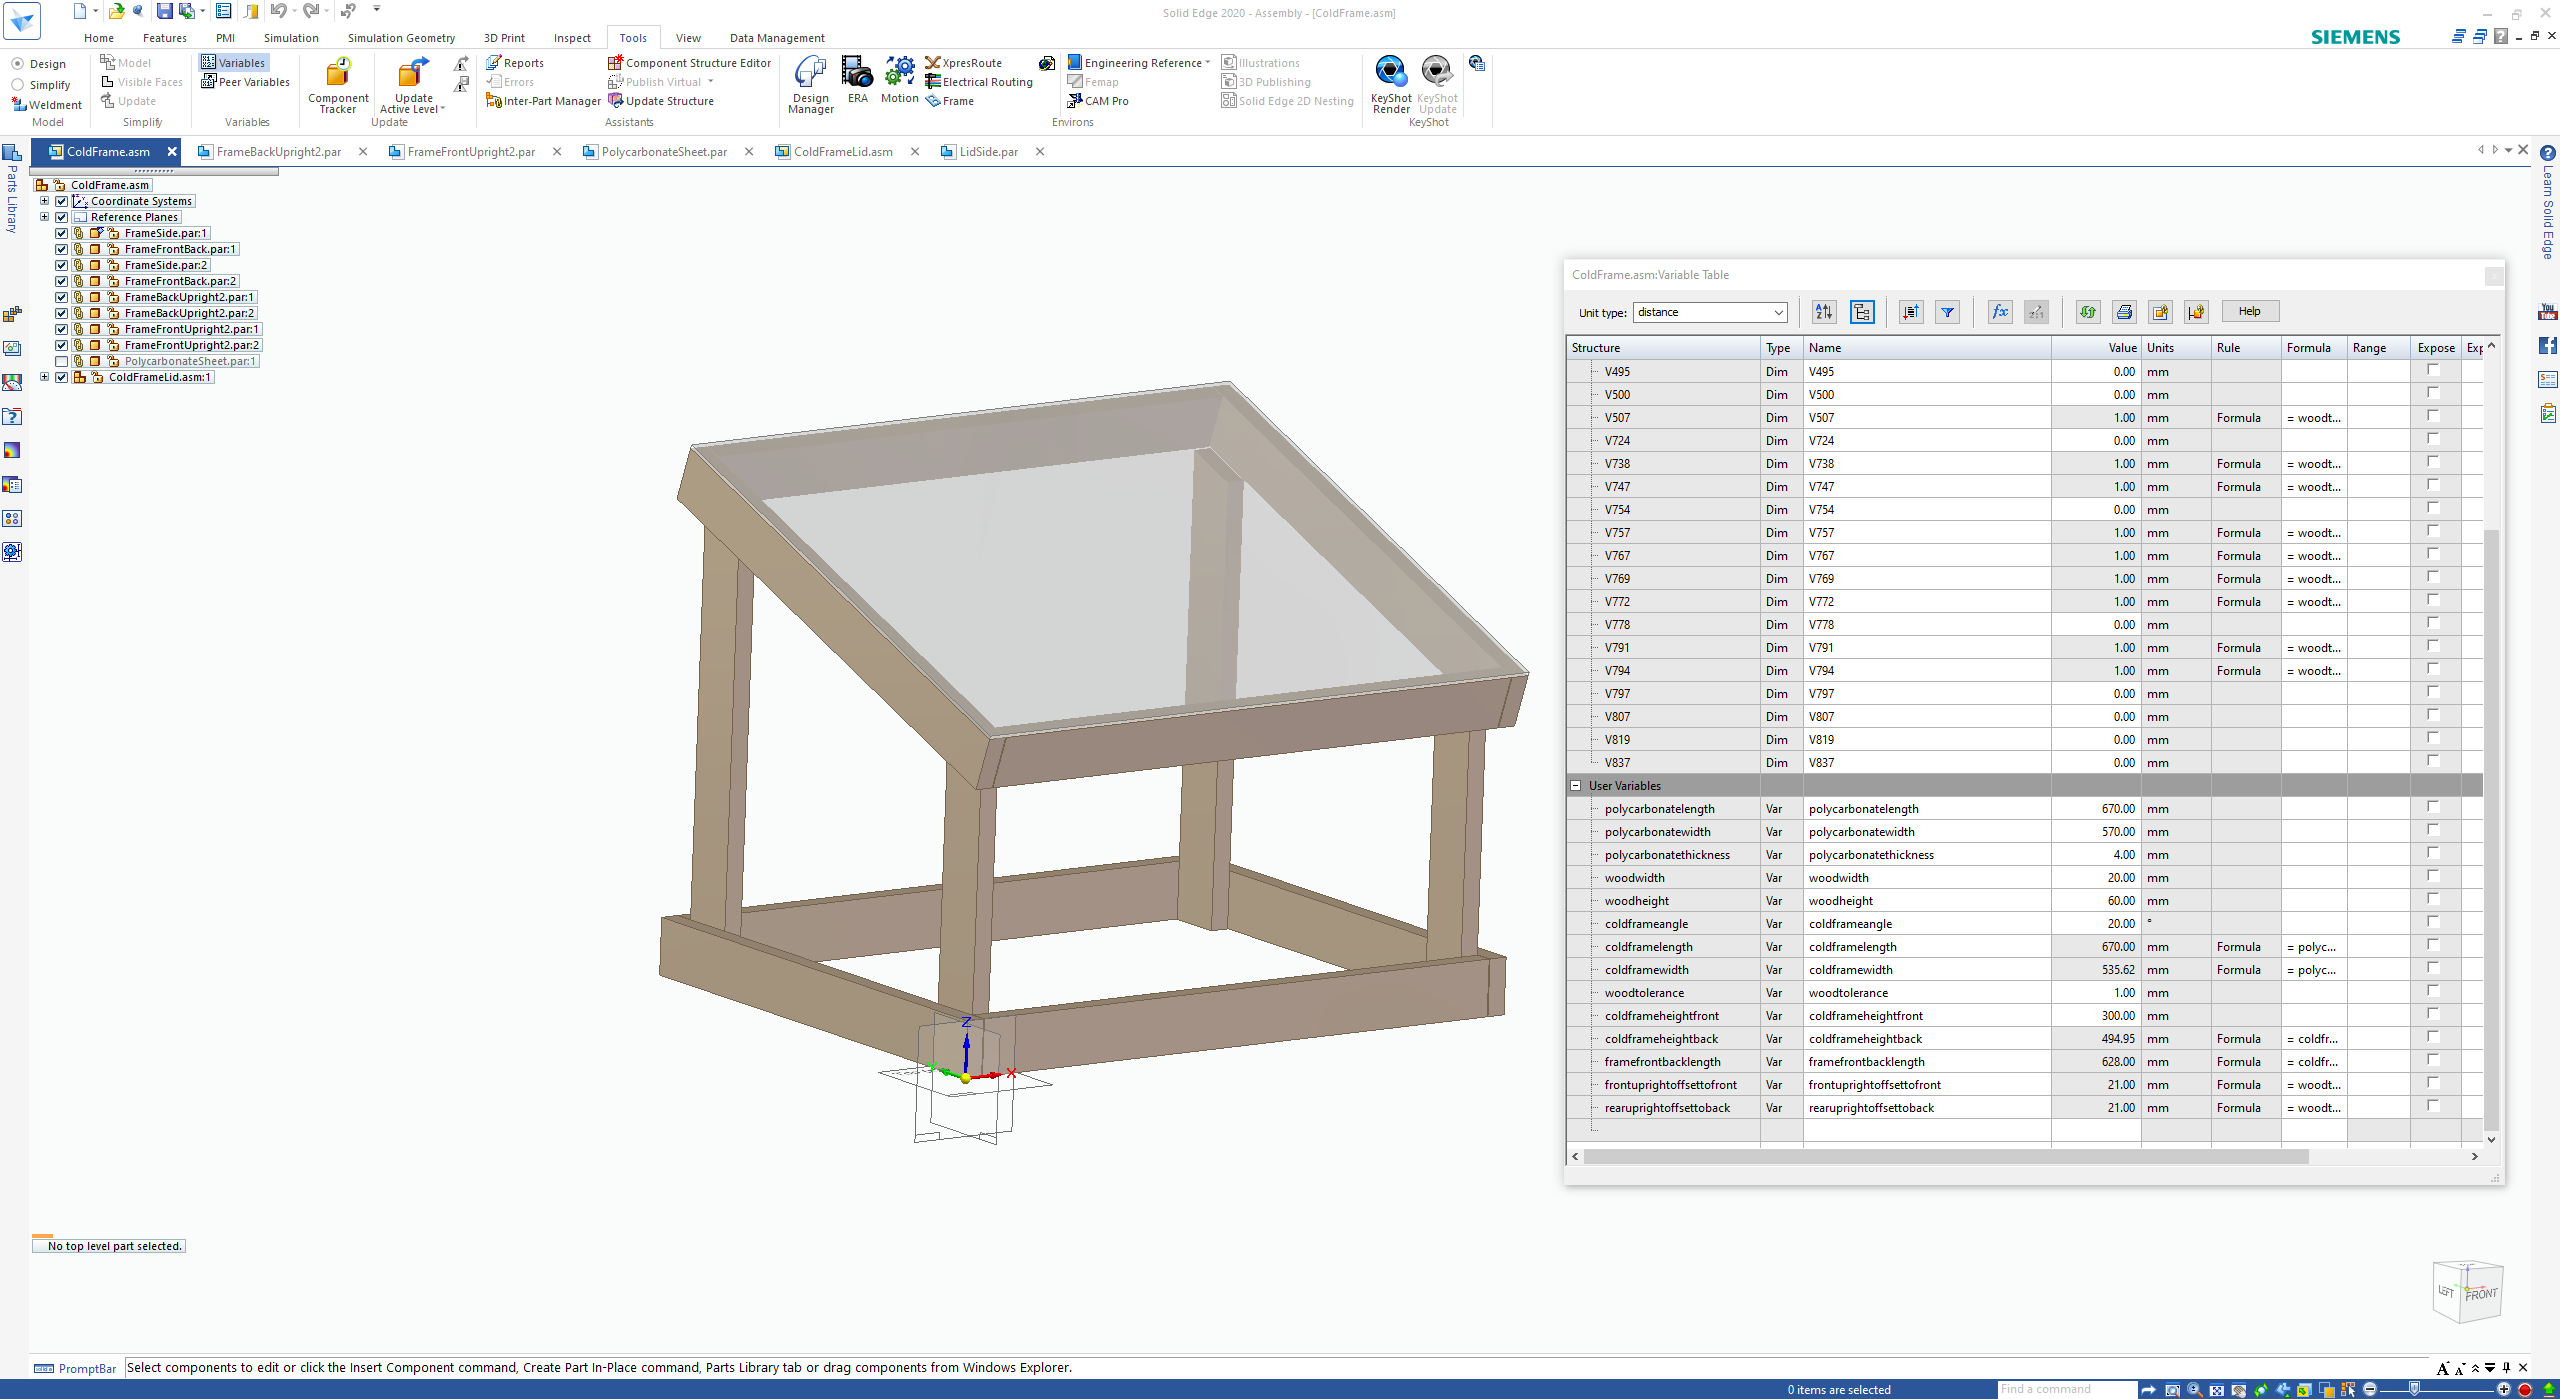The height and width of the screenshot is (1399, 2560).
Task: Click the alphabetical sort icon in Variable Table
Action: point(1823,312)
